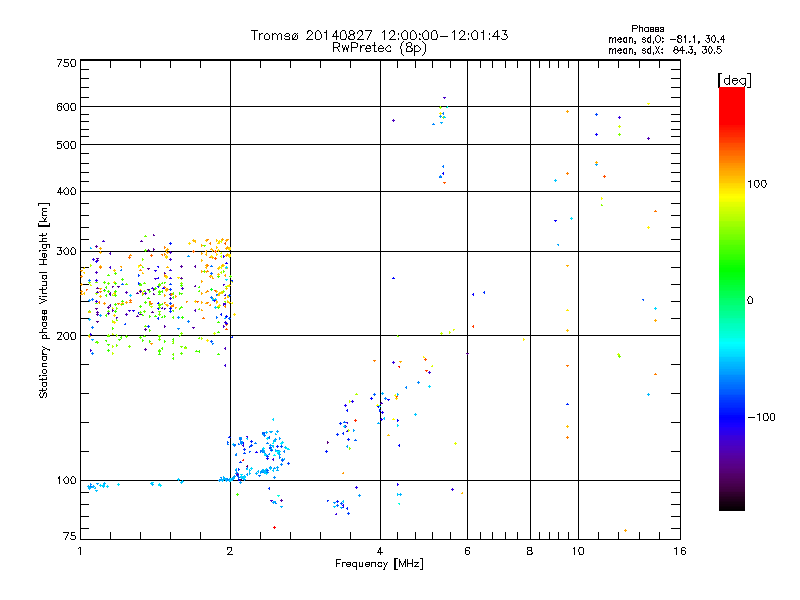Click the "Phases" heading text
The height and width of the screenshot is (600, 800).
point(647,29)
